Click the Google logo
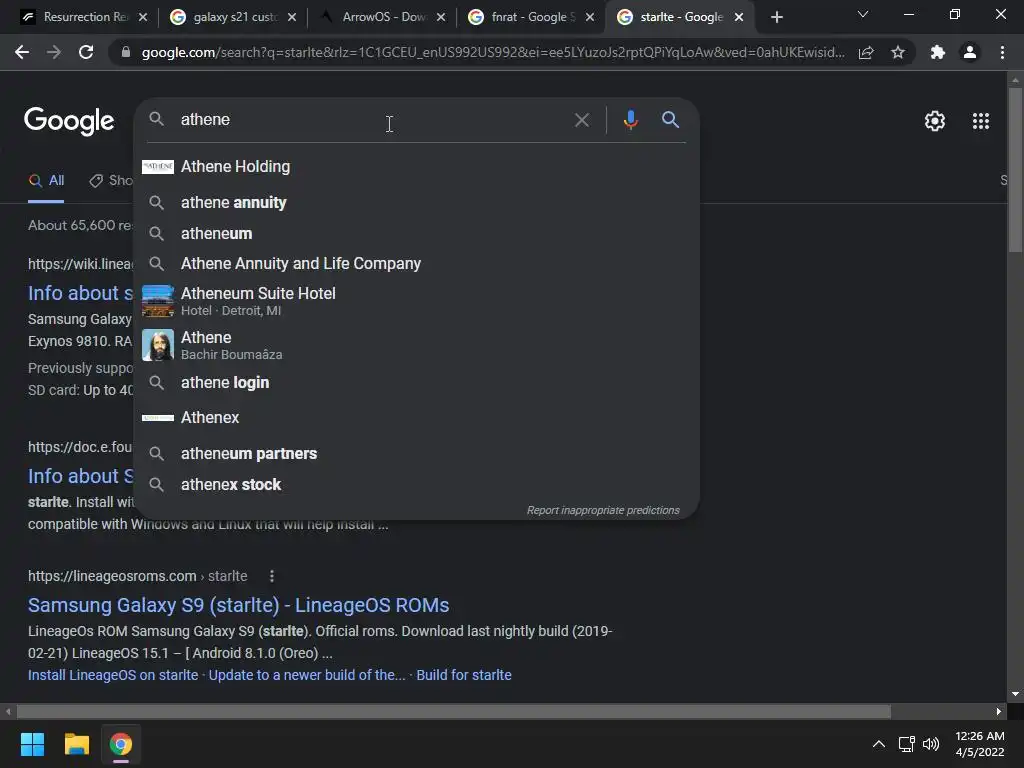1024x768 pixels. [69, 121]
